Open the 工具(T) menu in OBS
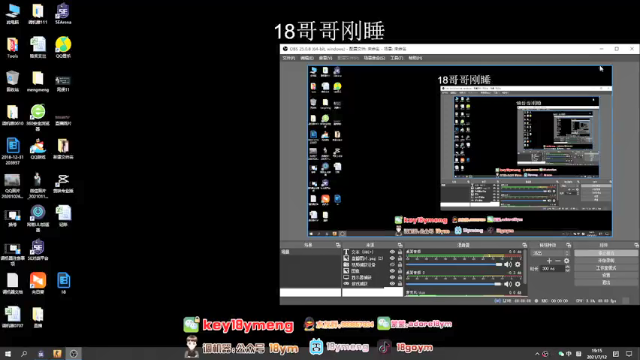This screenshot has height=360, width=640. (x=397, y=58)
